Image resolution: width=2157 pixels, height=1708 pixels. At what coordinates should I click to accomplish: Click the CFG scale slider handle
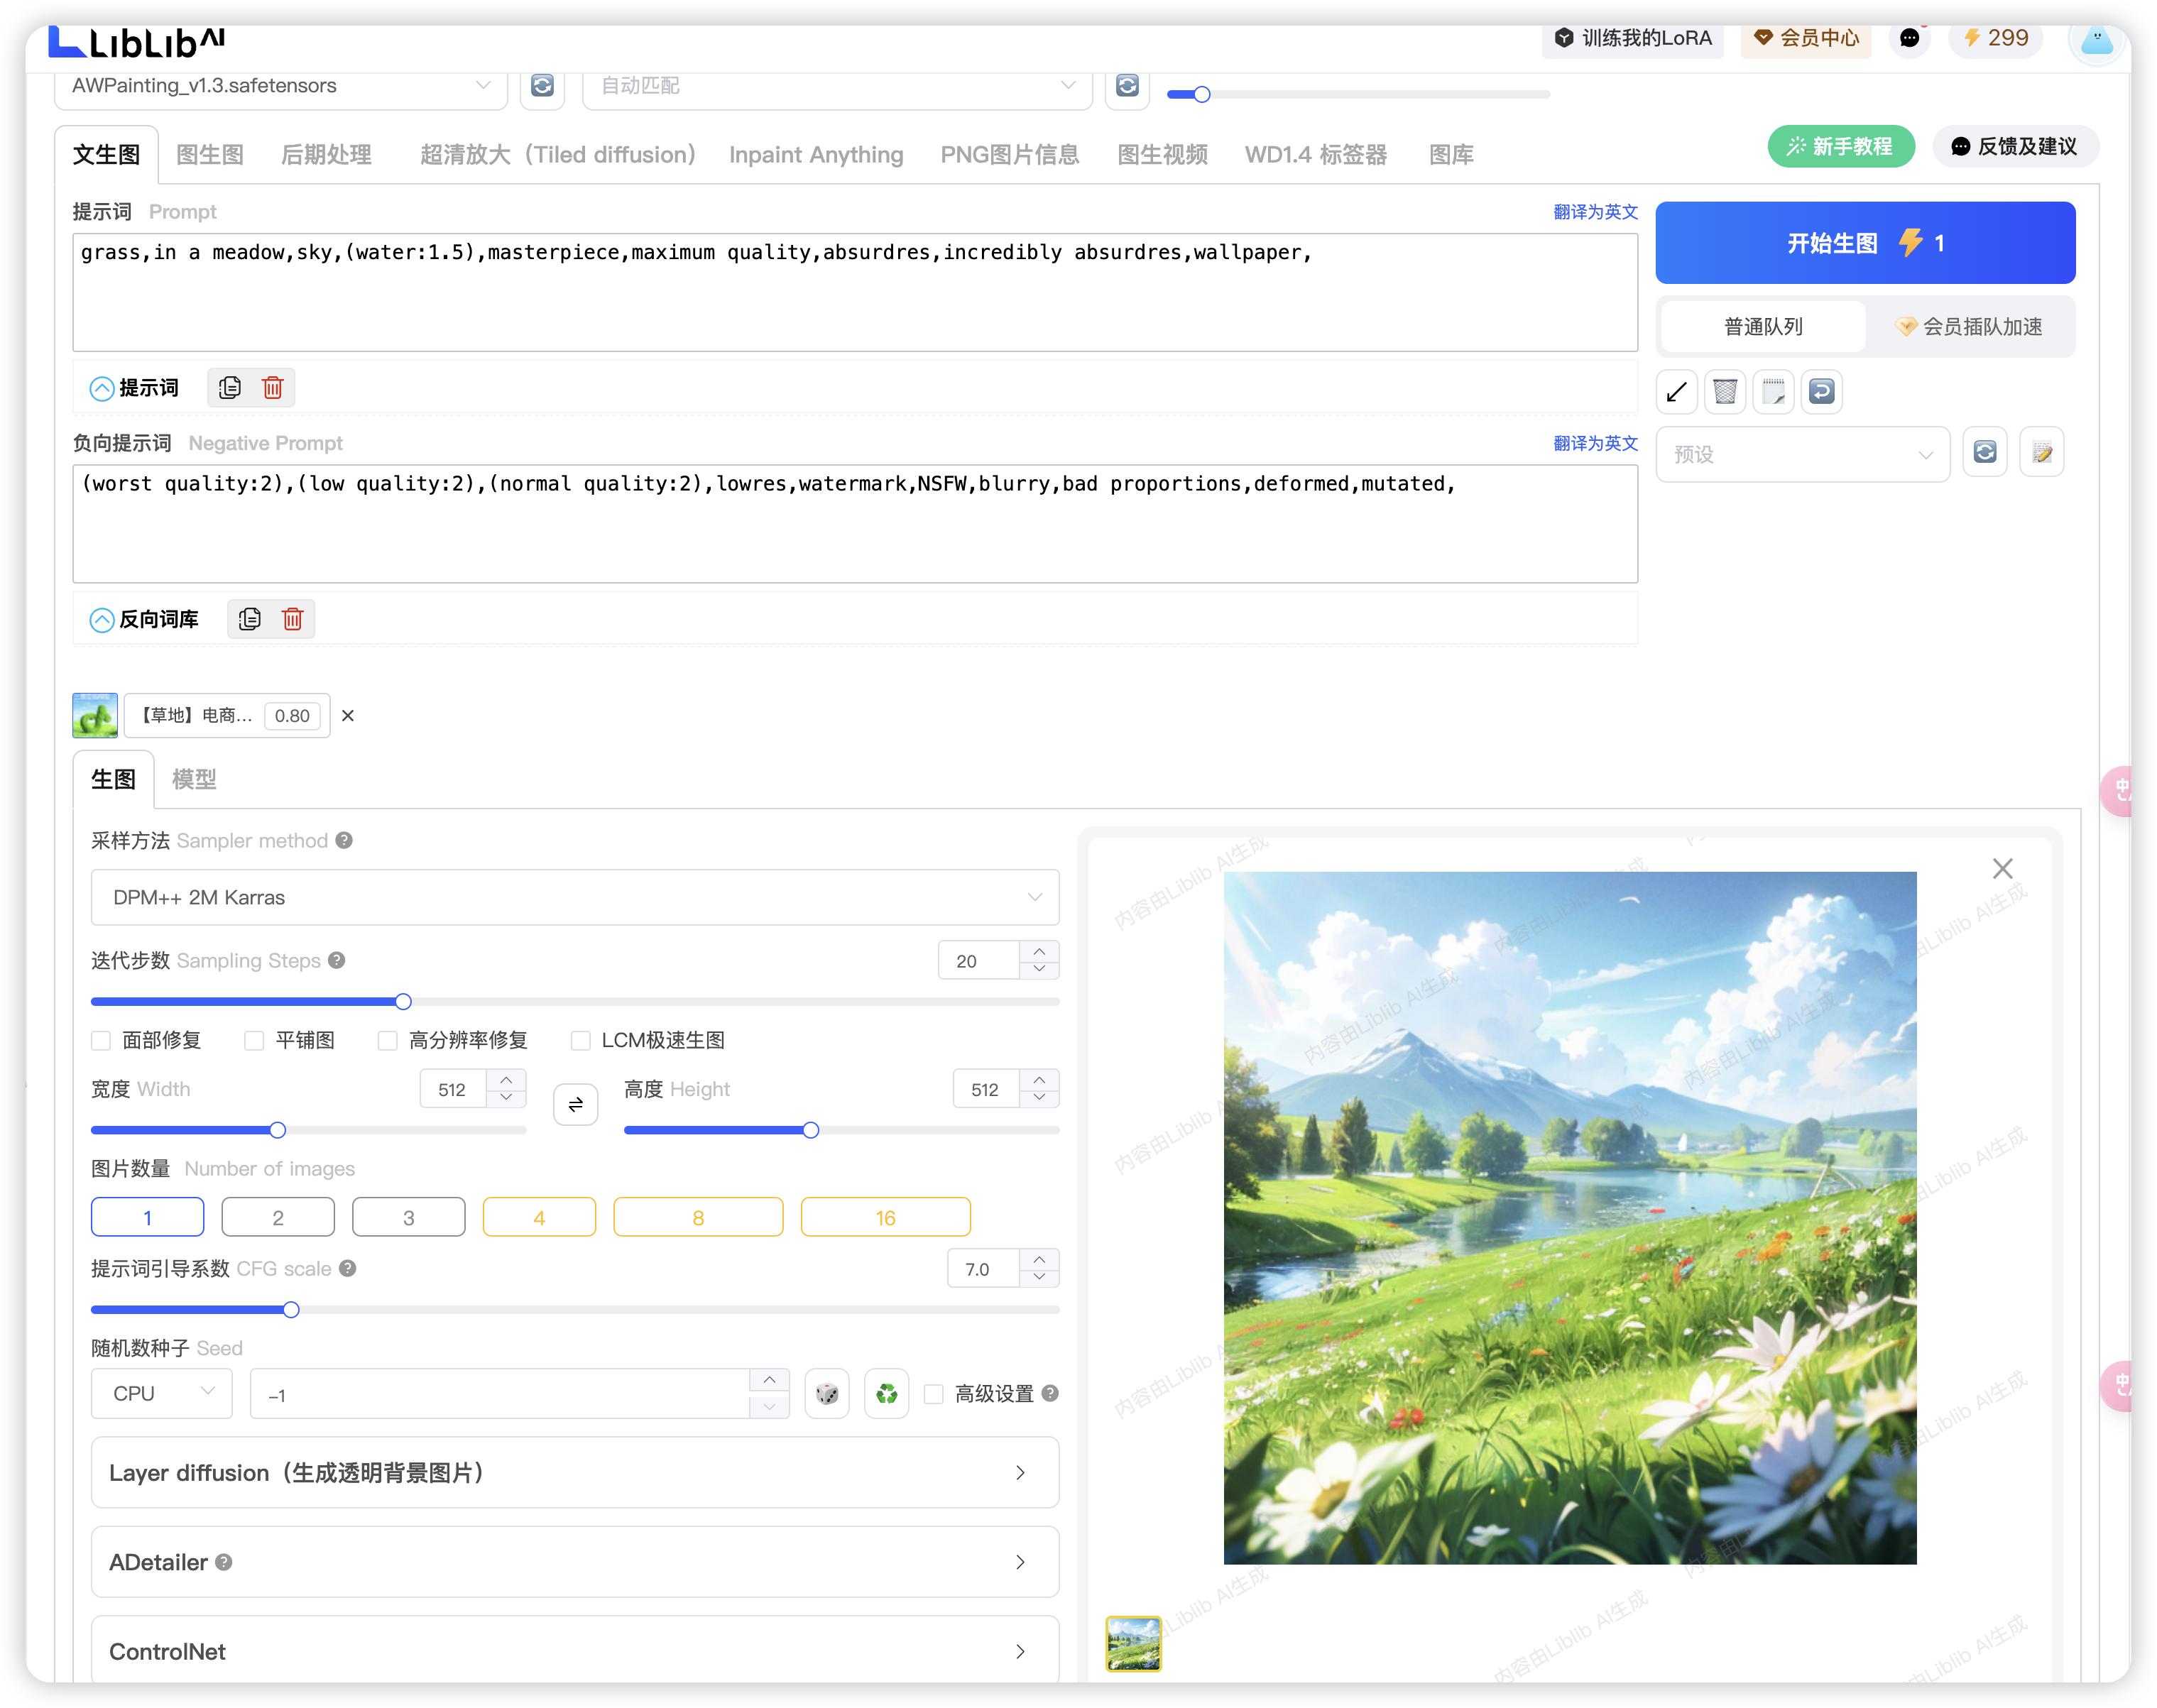click(x=291, y=1310)
